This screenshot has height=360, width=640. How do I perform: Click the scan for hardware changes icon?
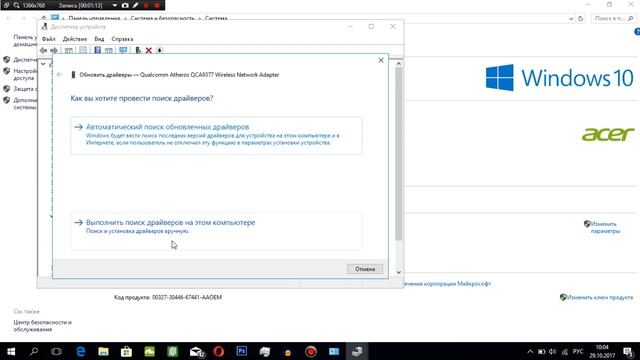(160, 50)
